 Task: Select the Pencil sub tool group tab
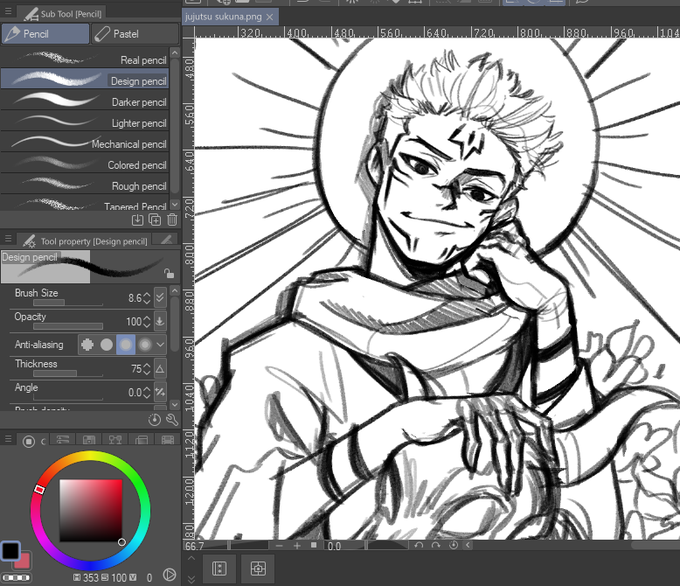tap(45, 34)
